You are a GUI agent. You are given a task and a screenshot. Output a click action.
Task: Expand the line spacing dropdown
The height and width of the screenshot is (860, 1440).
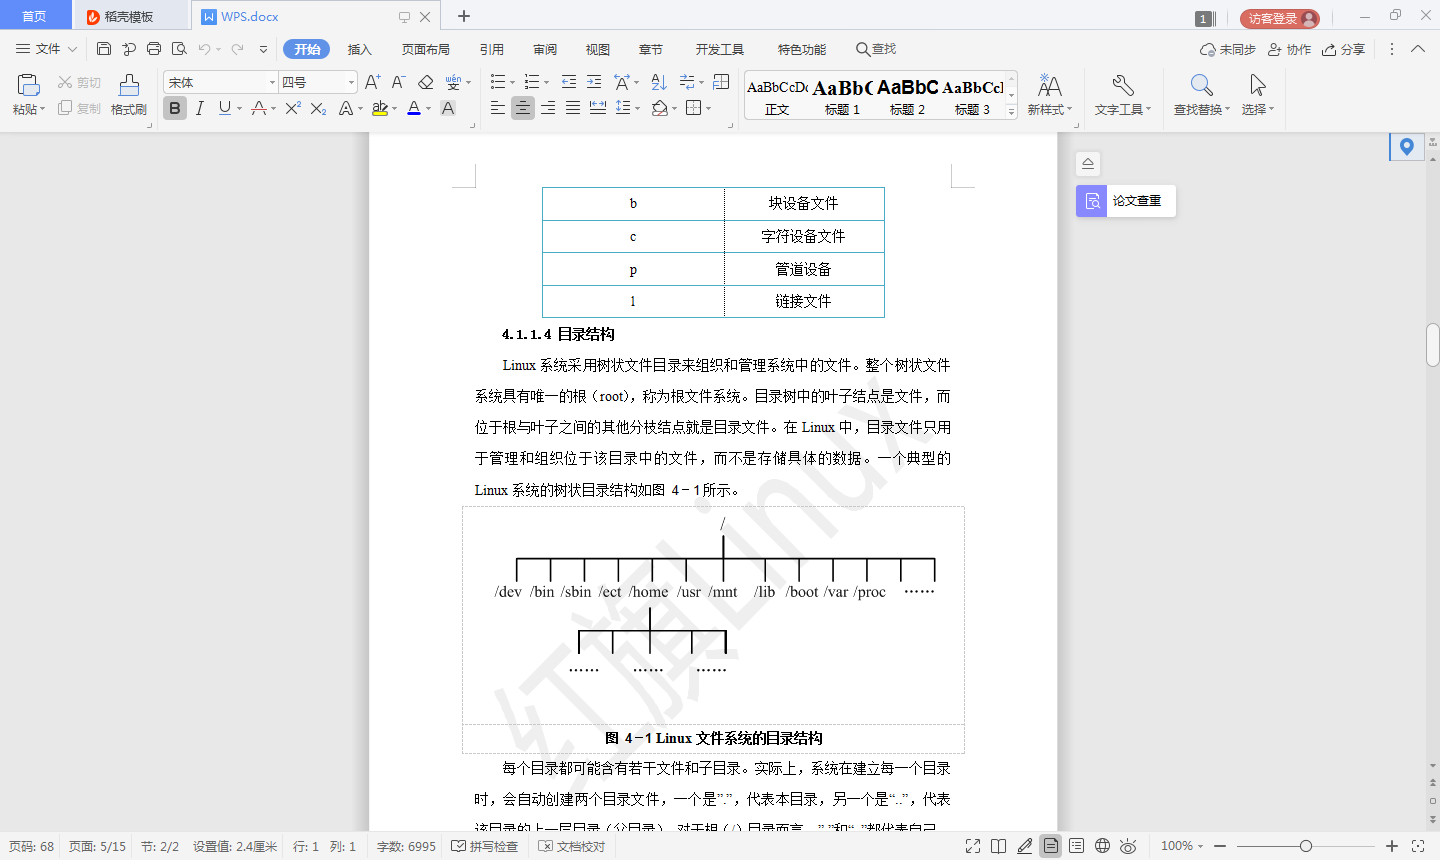click(x=637, y=108)
